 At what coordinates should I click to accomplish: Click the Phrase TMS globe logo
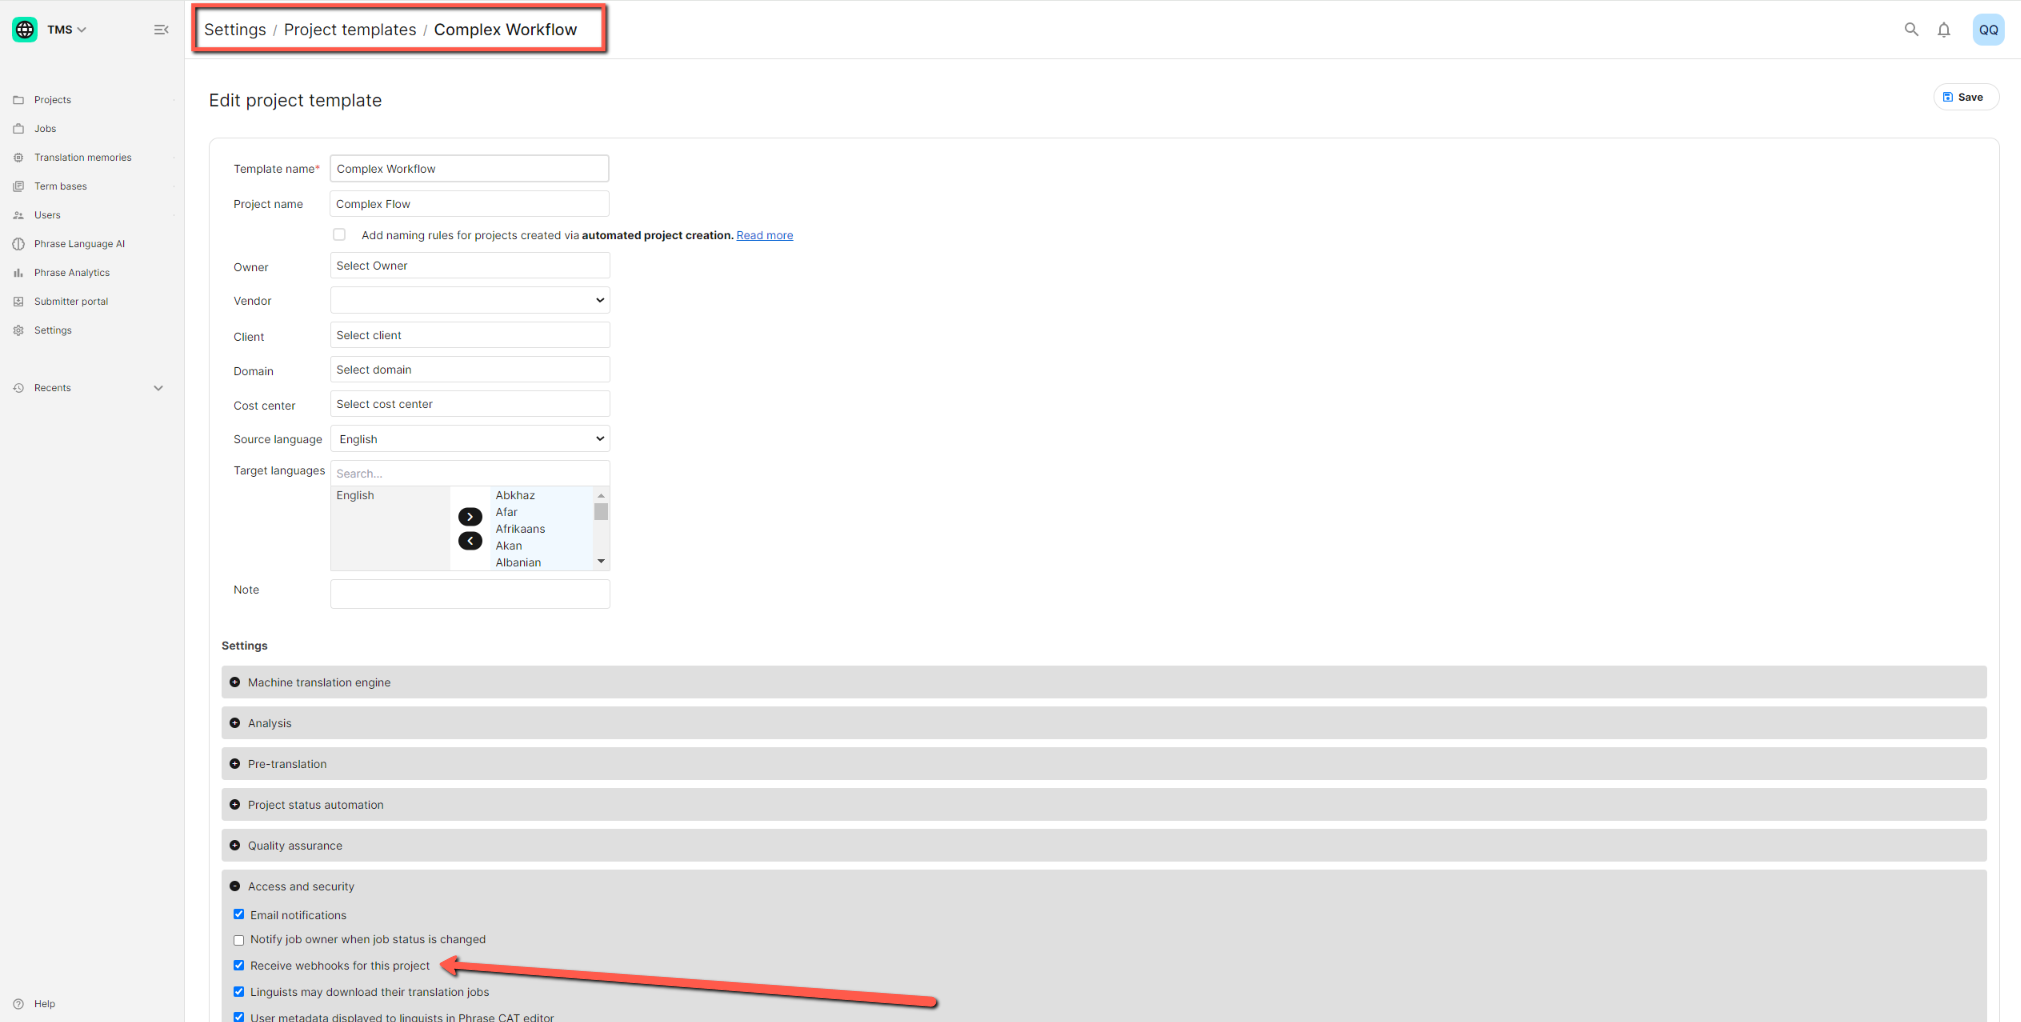tap(25, 29)
